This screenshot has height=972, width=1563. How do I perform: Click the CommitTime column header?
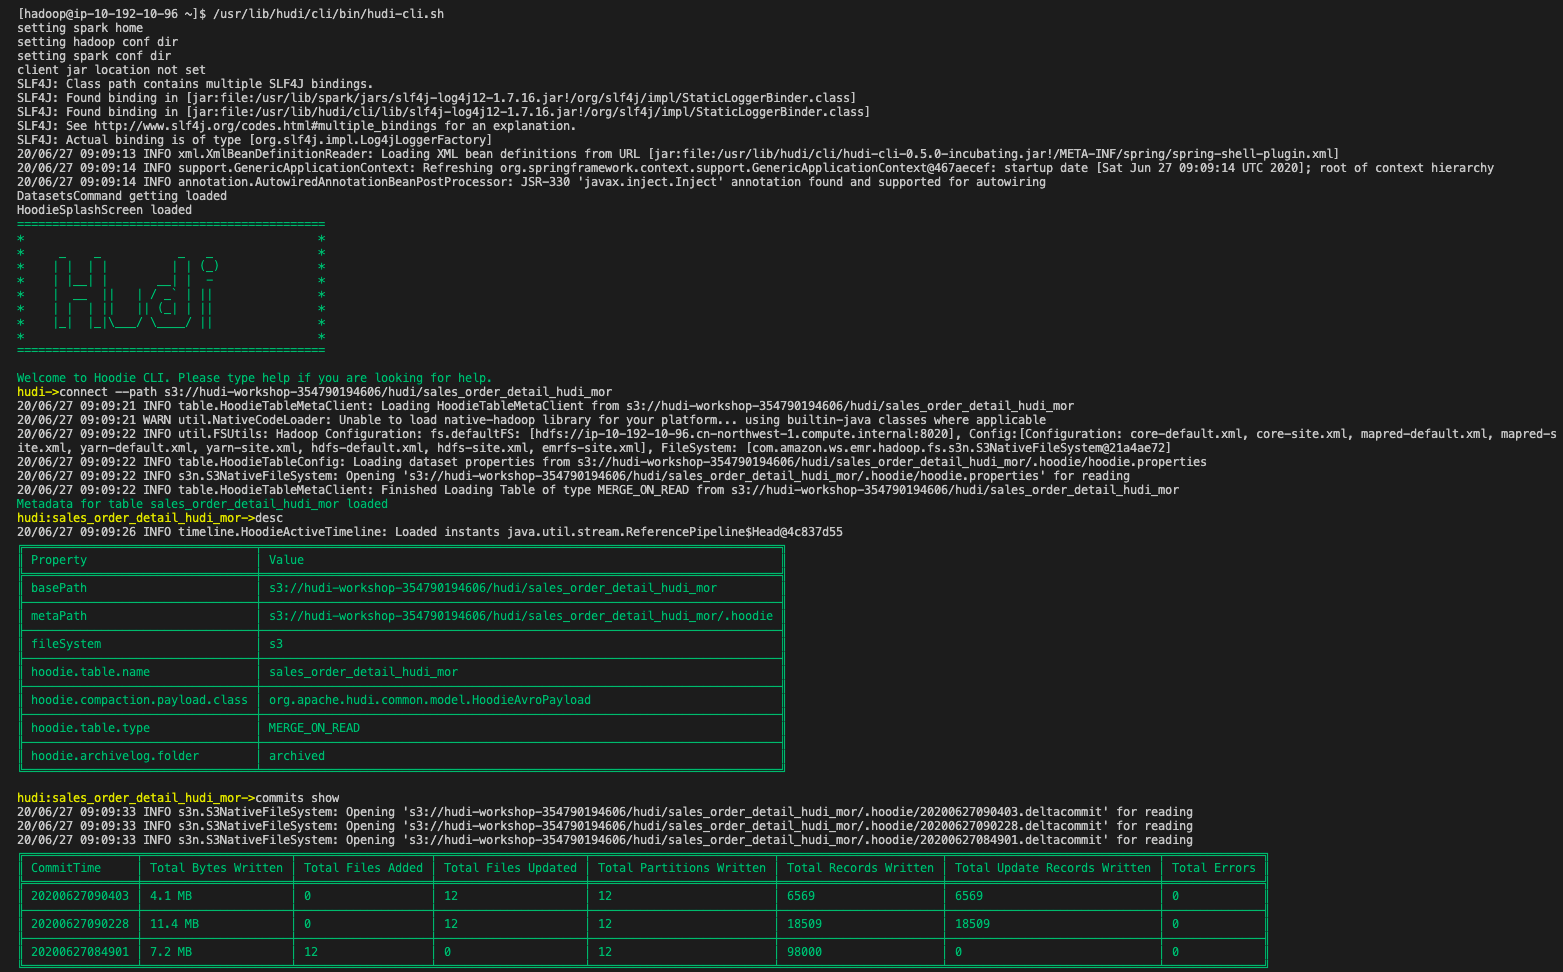click(66, 868)
